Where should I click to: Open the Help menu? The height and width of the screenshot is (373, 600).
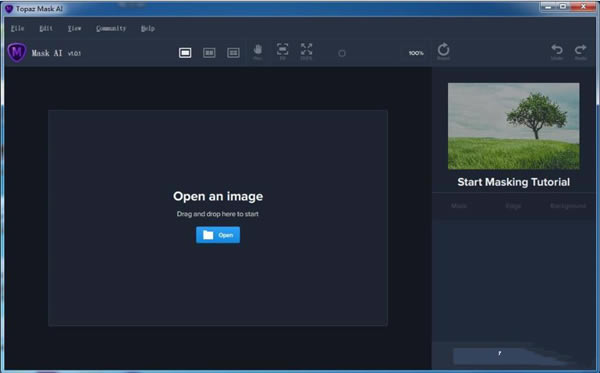point(148,28)
